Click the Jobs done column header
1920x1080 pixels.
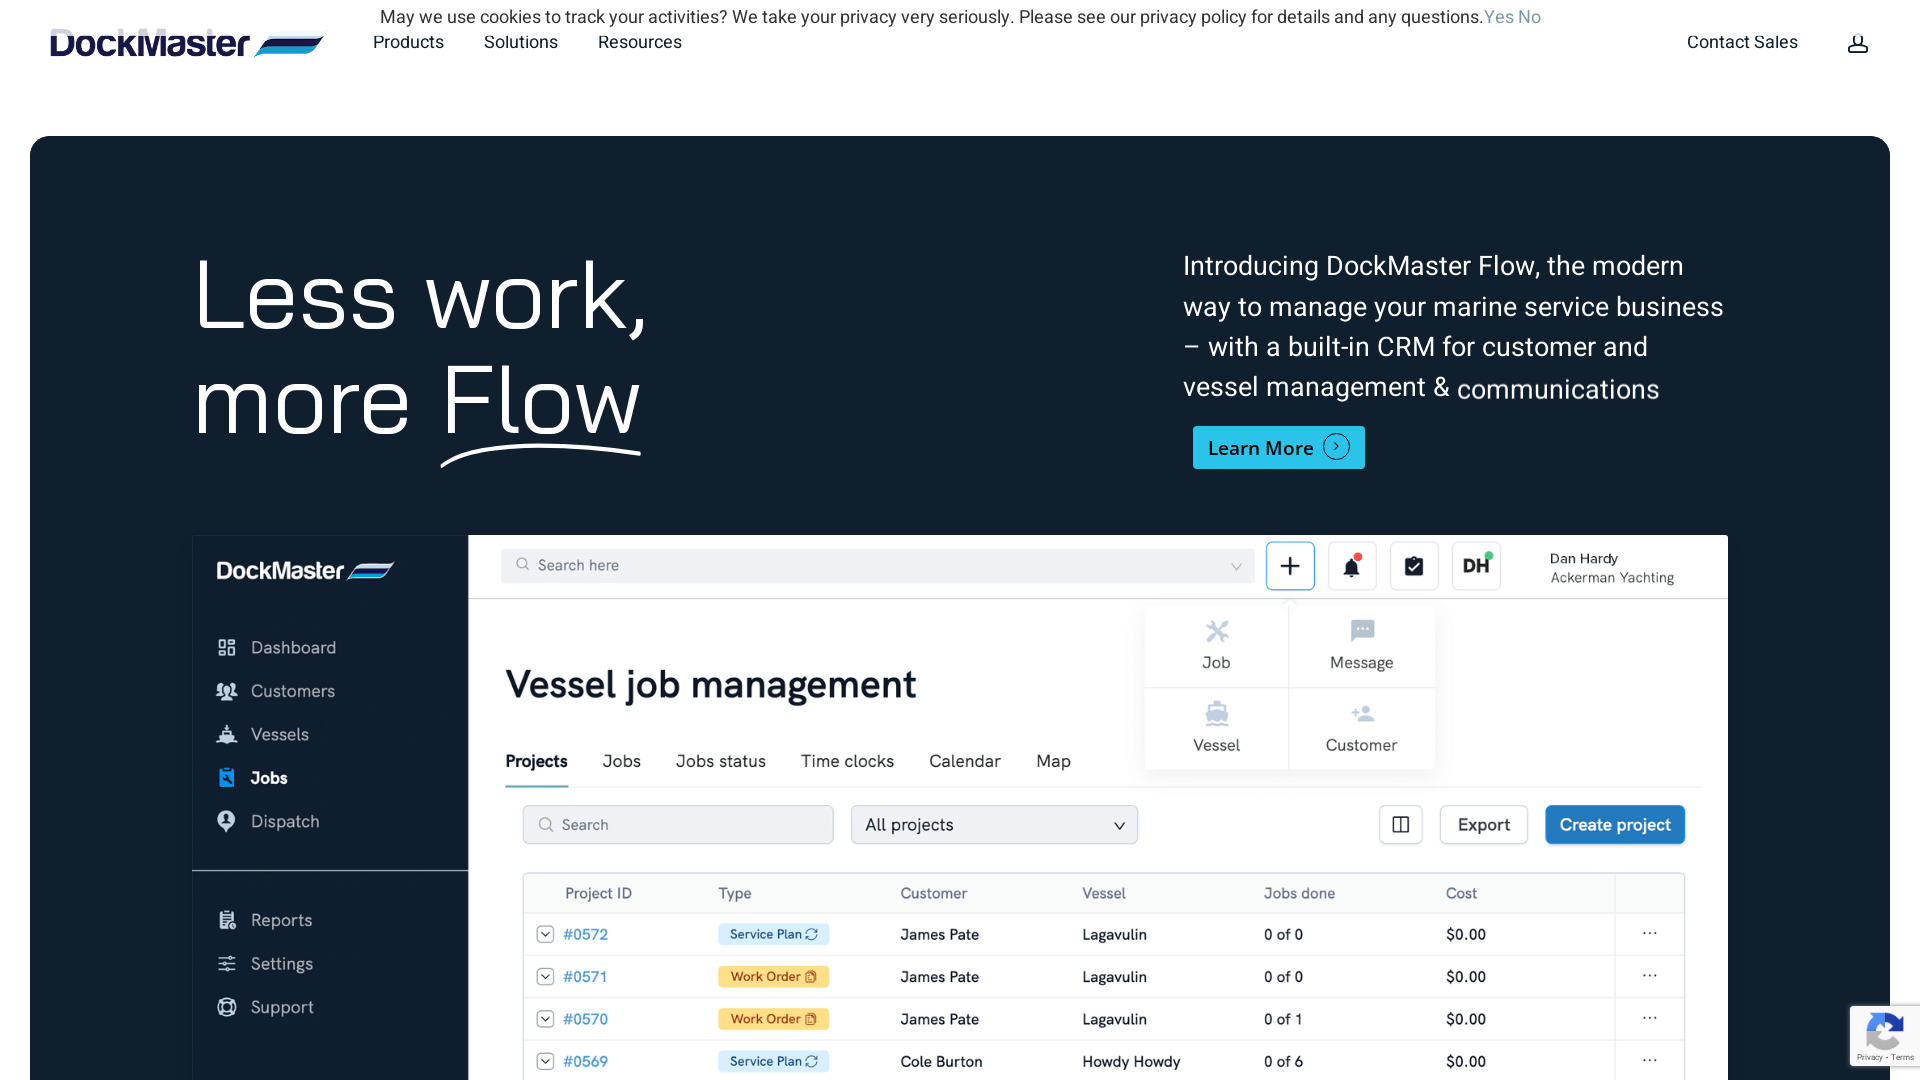(x=1299, y=894)
